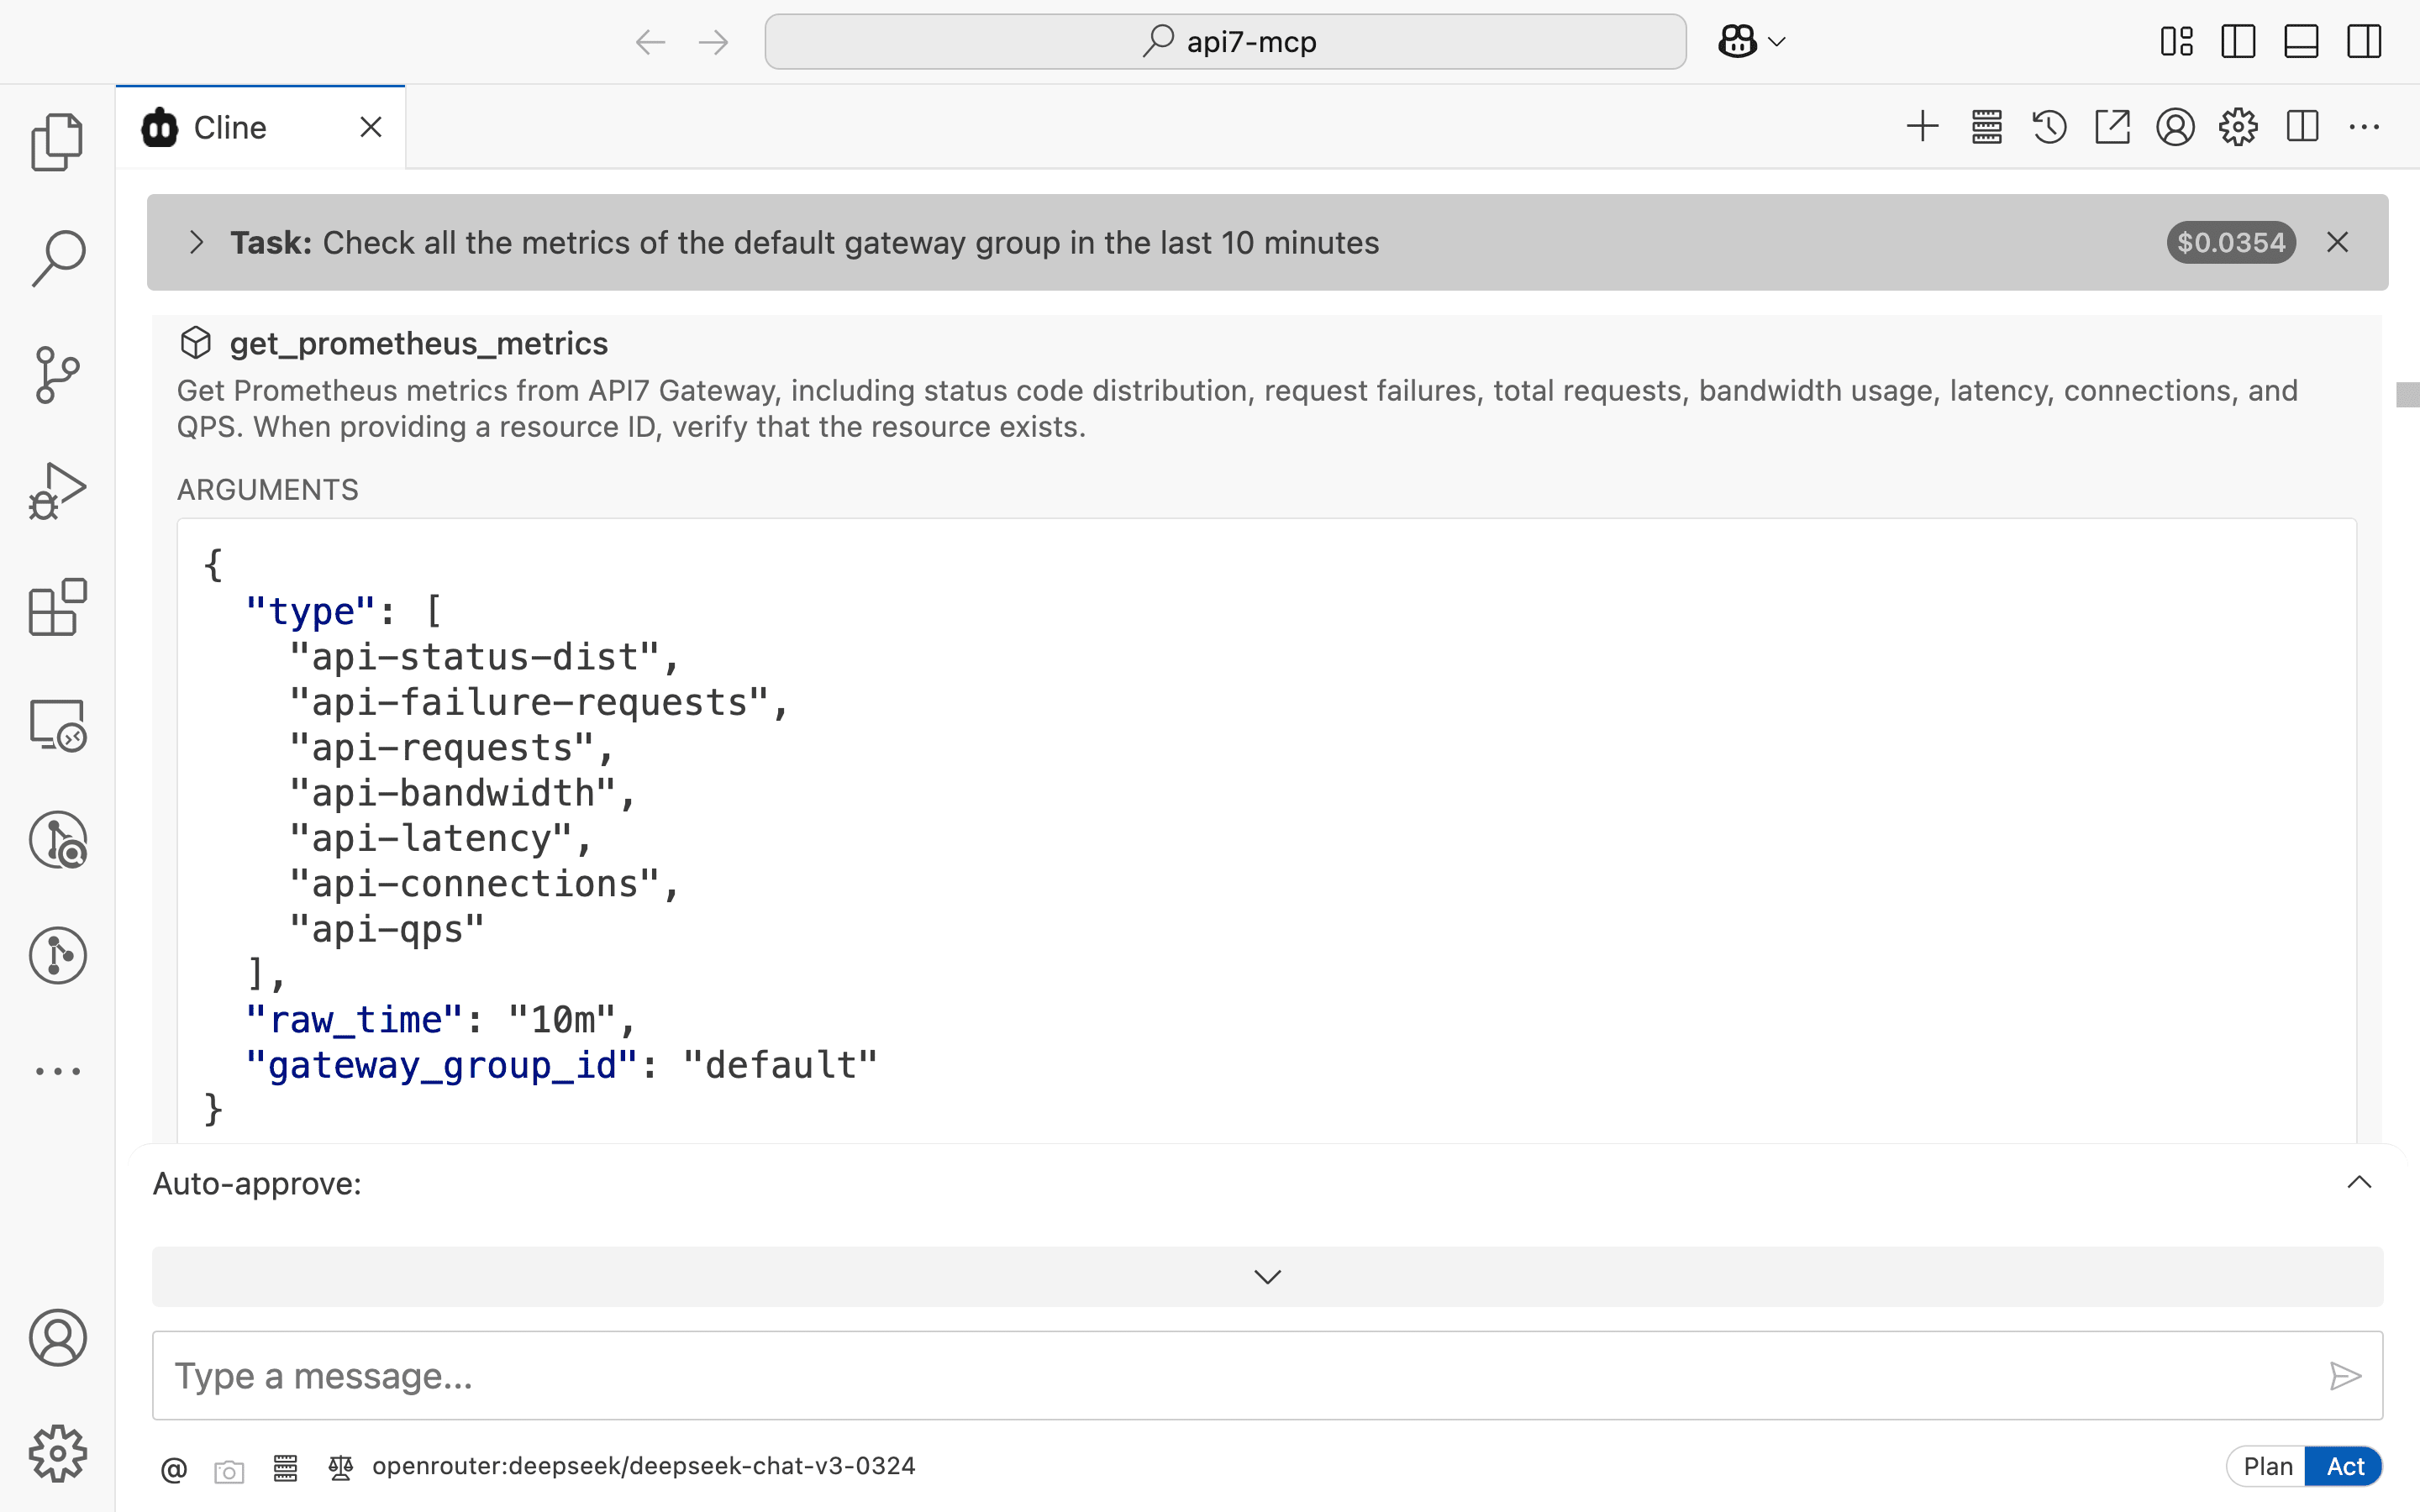This screenshot has height=1512, width=2420.
Task: Open Accounts menu in activity bar
Action: [57, 1338]
